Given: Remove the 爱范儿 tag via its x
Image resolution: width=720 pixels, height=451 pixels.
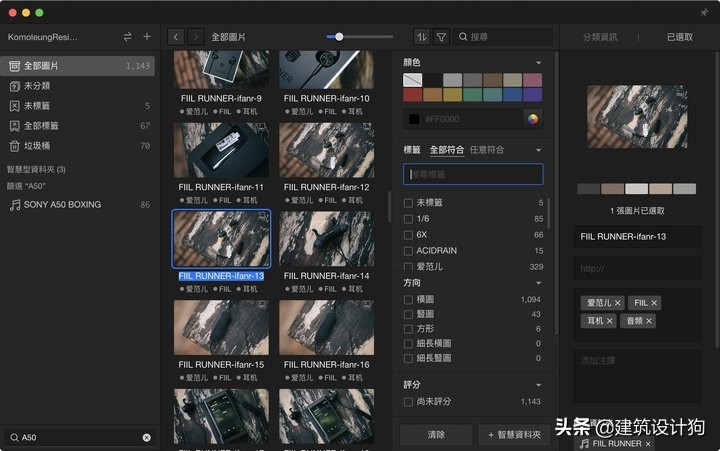Looking at the screenshot, I should coord(618,303).
